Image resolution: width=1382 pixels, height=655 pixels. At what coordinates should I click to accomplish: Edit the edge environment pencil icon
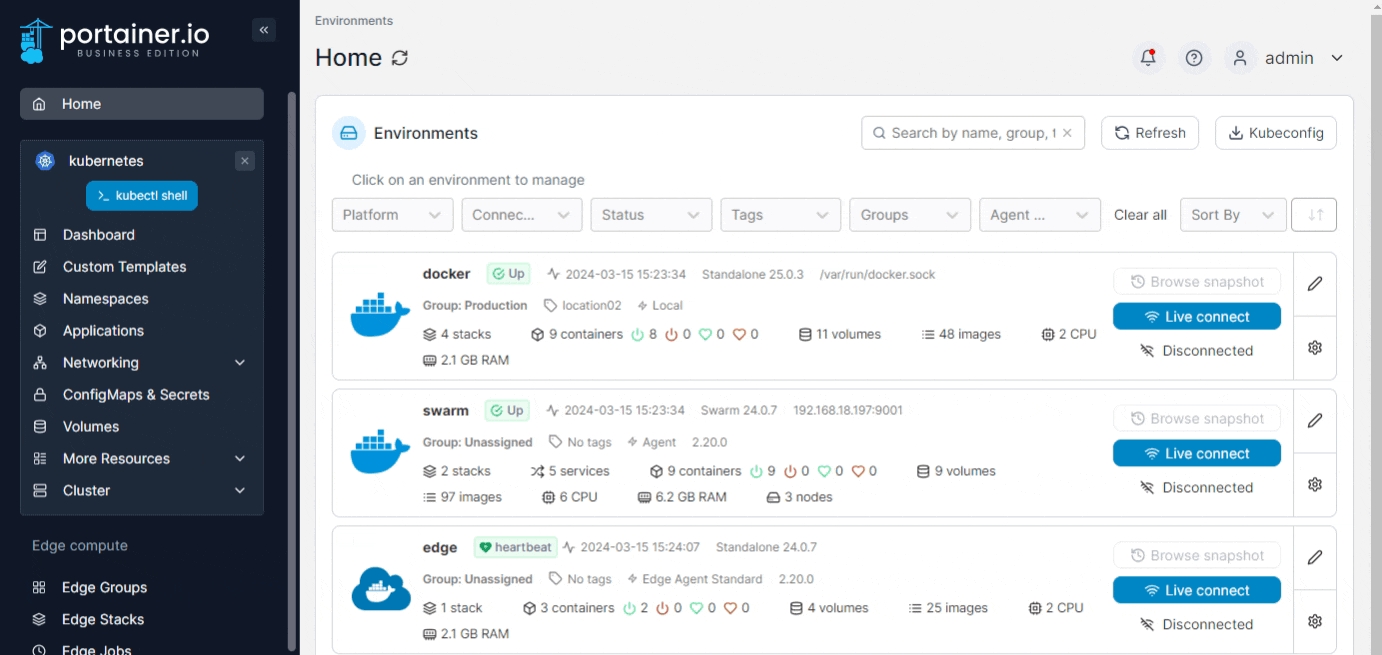tap(1315, 557)
